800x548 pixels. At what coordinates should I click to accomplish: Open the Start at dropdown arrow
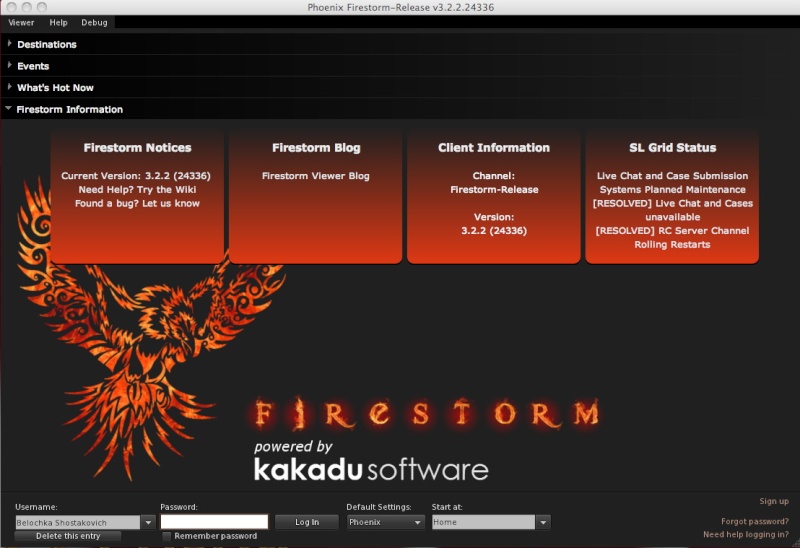tap(543, 522)
